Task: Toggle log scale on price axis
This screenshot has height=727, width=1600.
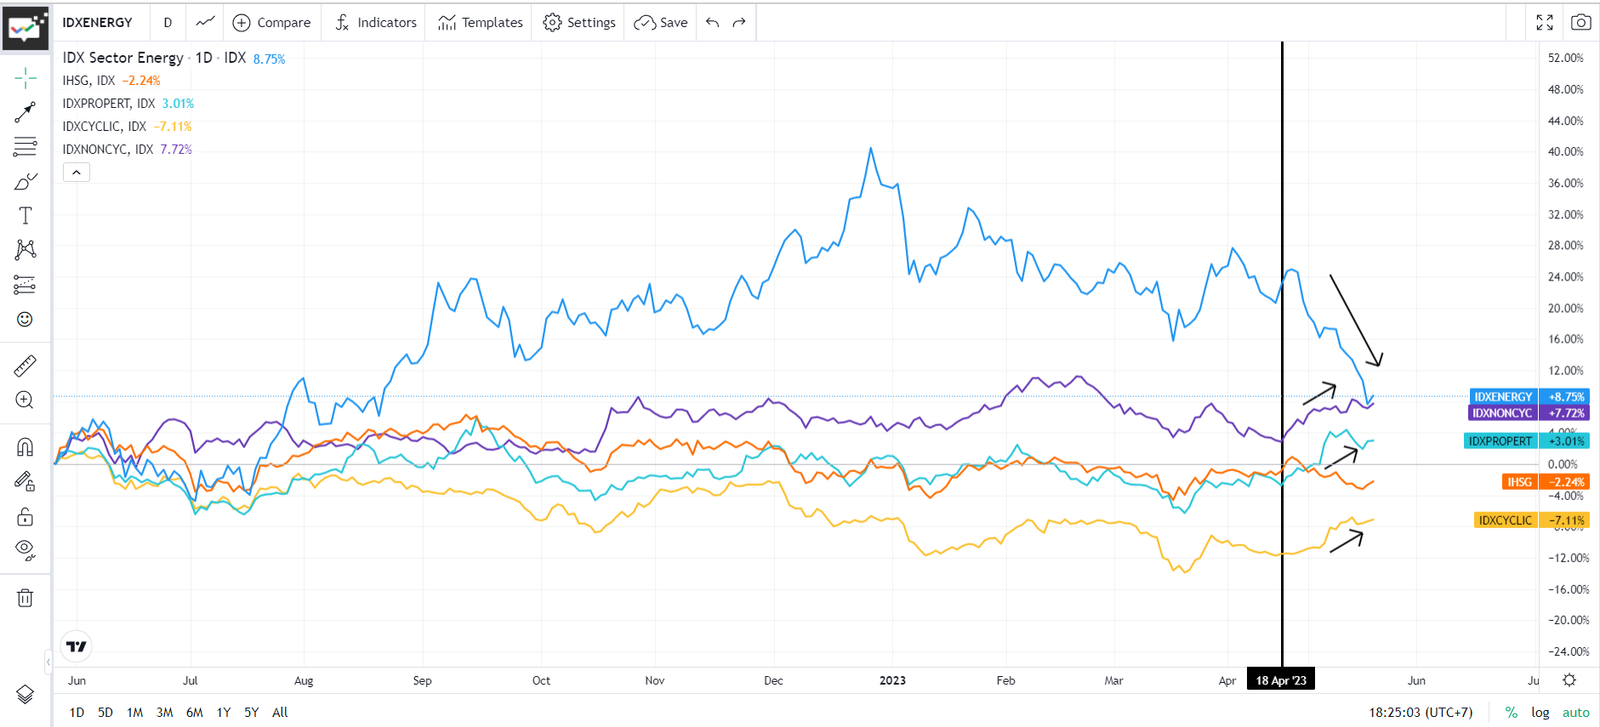Action: click(x=1540, y=712)
